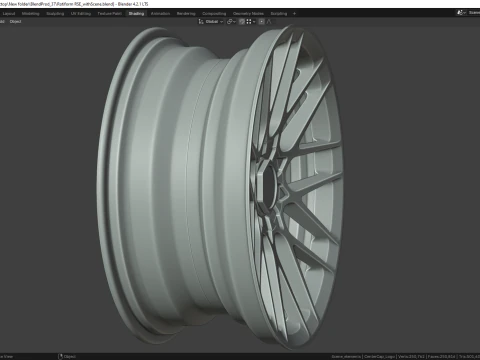Image resolution: width=480 pixels, height=360 pixels.
Task: Click the Object mouse hint in status bar
Action: coord(67,357)
